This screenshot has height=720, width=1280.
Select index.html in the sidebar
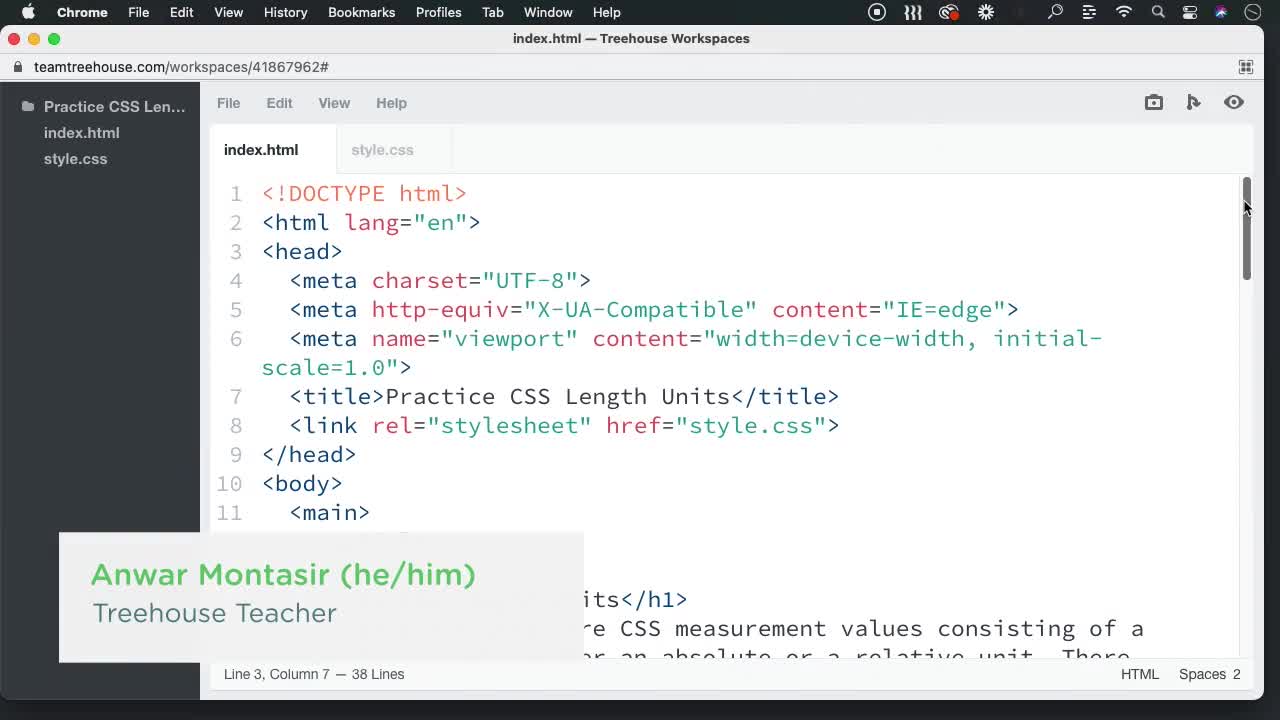[81, 132]
